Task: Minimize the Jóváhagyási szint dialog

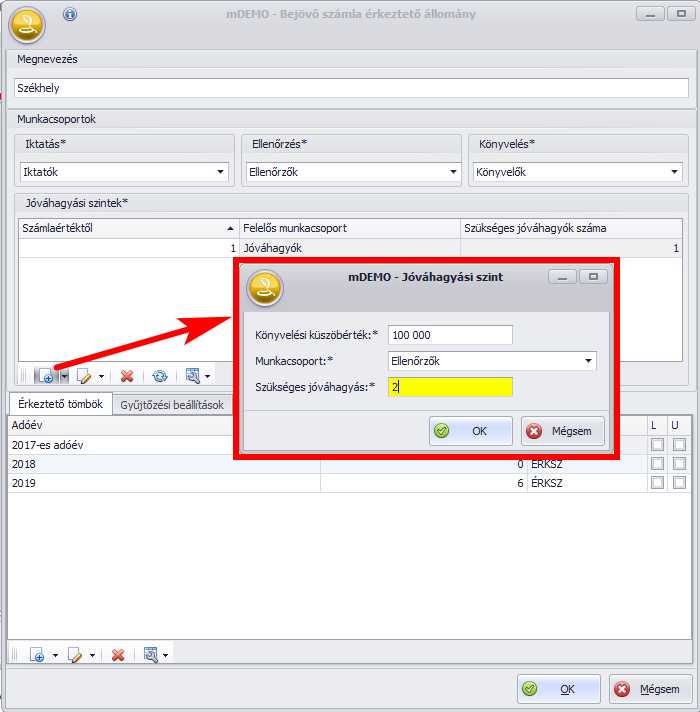Action: pyautogui.click(x=562, y=277)
